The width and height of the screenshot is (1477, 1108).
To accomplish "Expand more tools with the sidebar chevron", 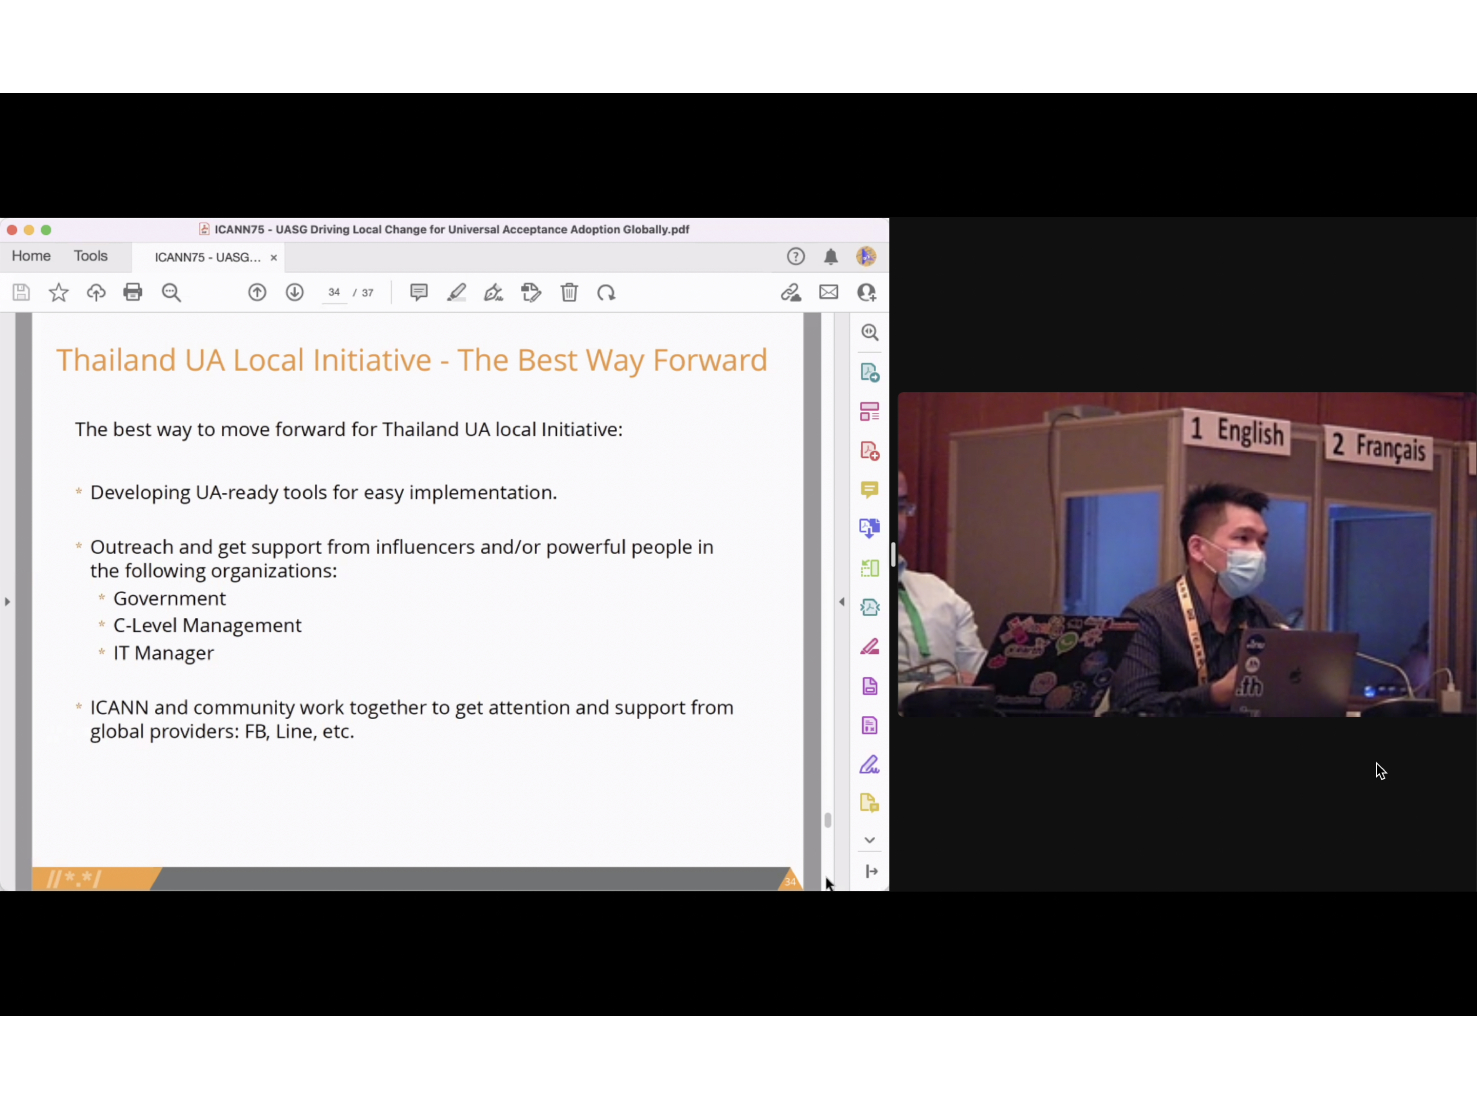I will 870,840.
